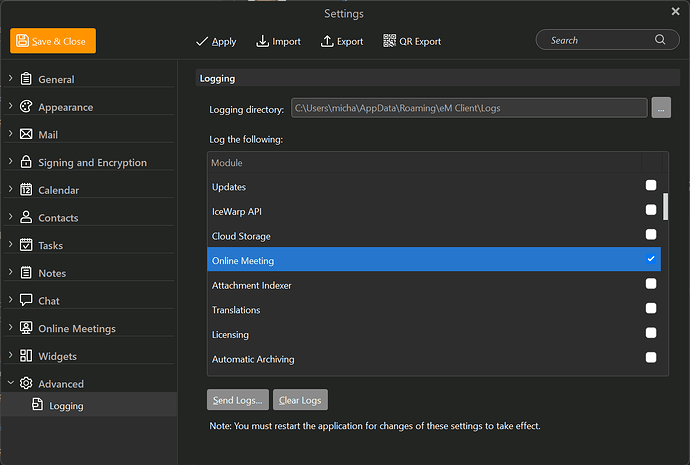The width and height of the screenshot is (690, 465).
Task: Open the Notes settings category
Action: click(x=52, y=273)
